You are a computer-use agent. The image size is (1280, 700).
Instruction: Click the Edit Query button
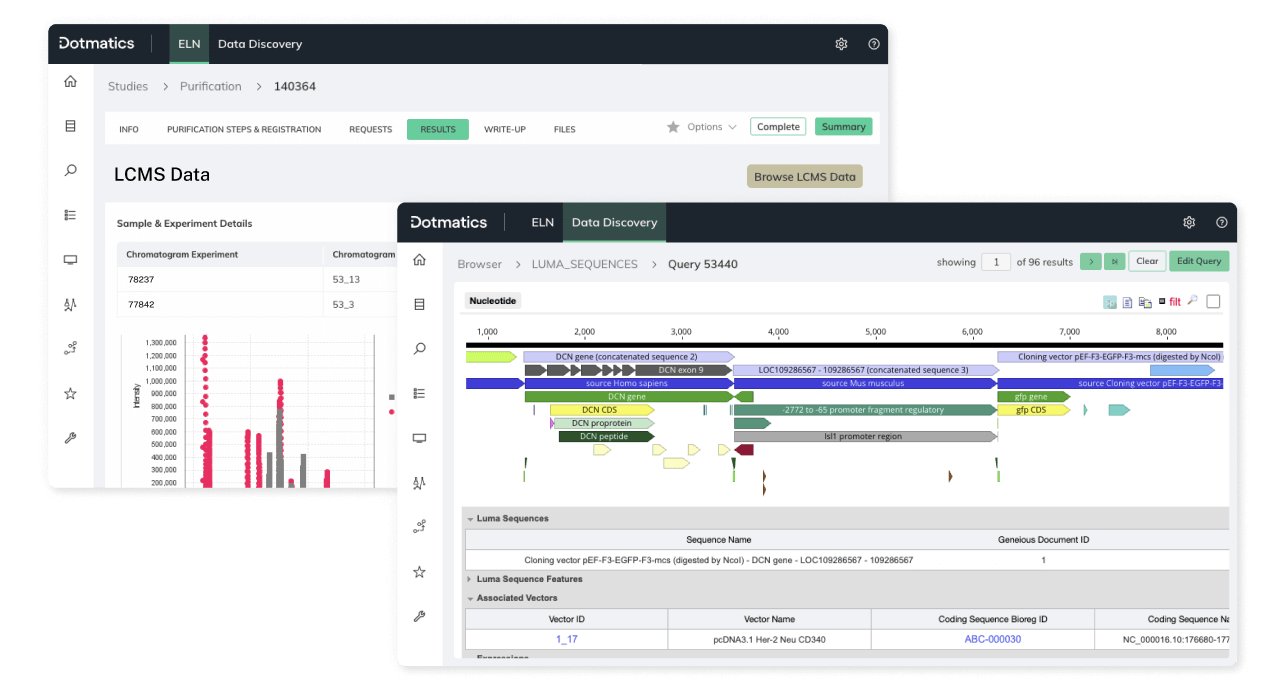[x=1199, y=261]
